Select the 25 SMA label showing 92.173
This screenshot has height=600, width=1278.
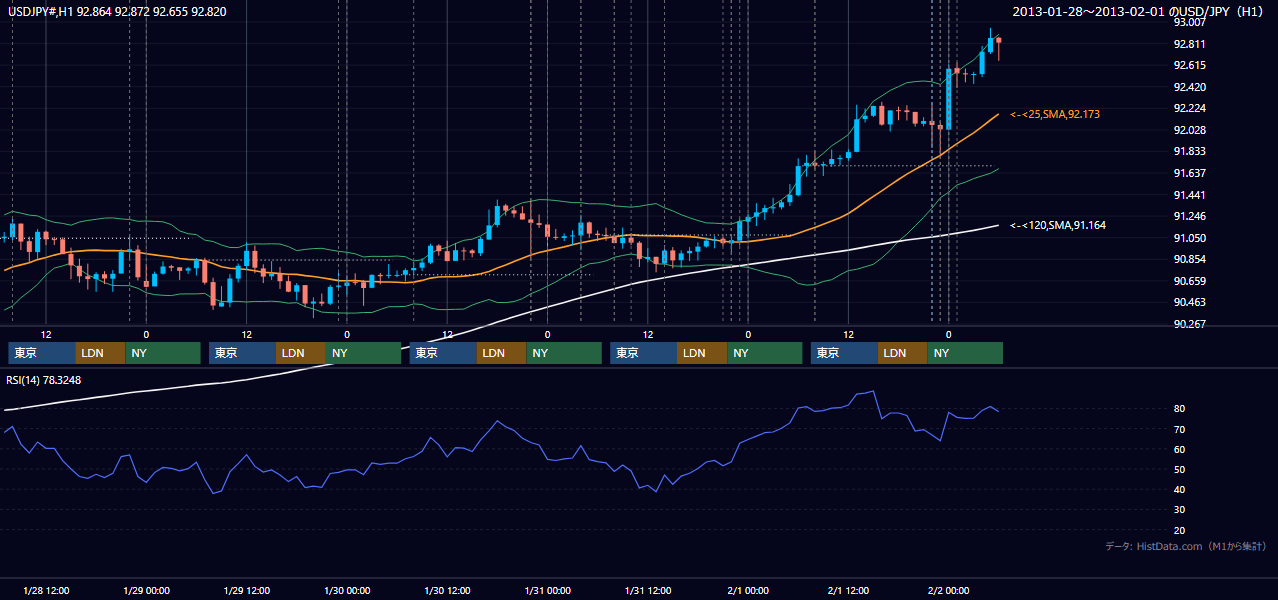click(1054, 115)
